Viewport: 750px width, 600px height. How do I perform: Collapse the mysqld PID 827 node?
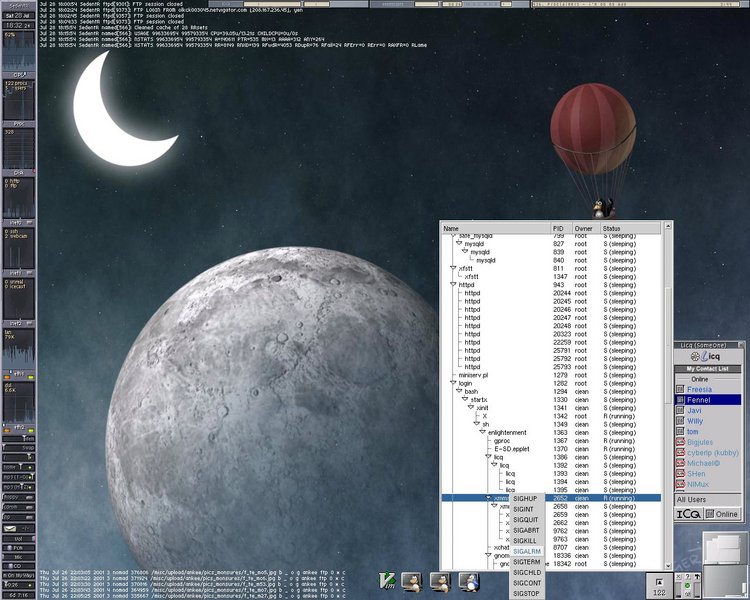click(x=459, y=244)
